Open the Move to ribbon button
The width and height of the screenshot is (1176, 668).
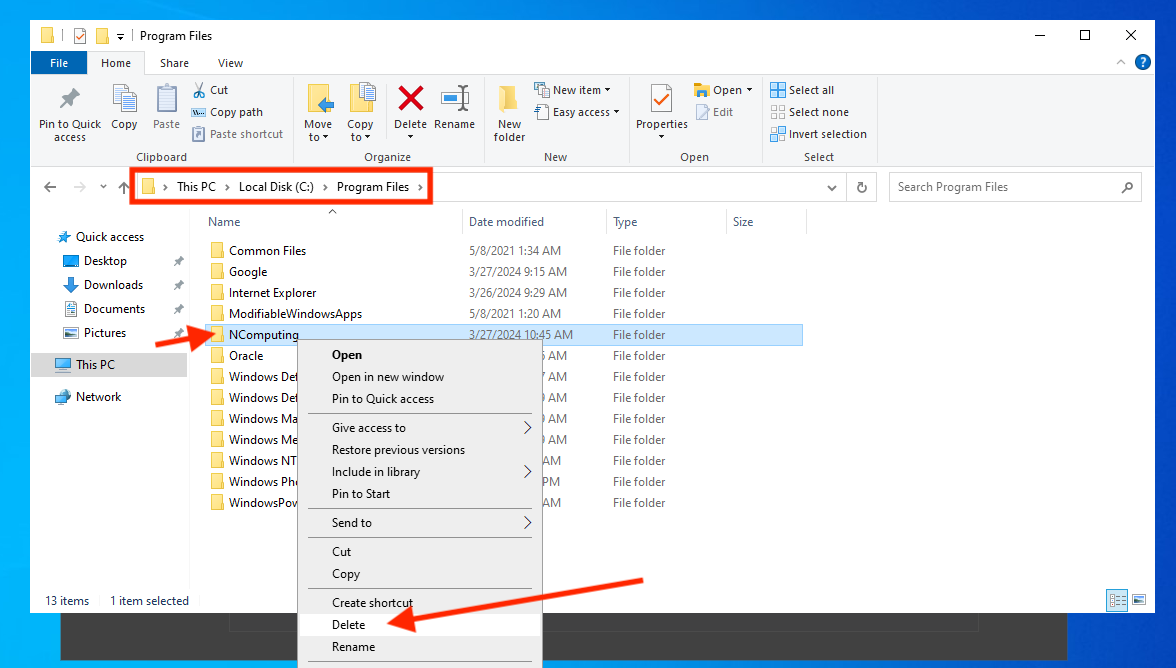318,112
